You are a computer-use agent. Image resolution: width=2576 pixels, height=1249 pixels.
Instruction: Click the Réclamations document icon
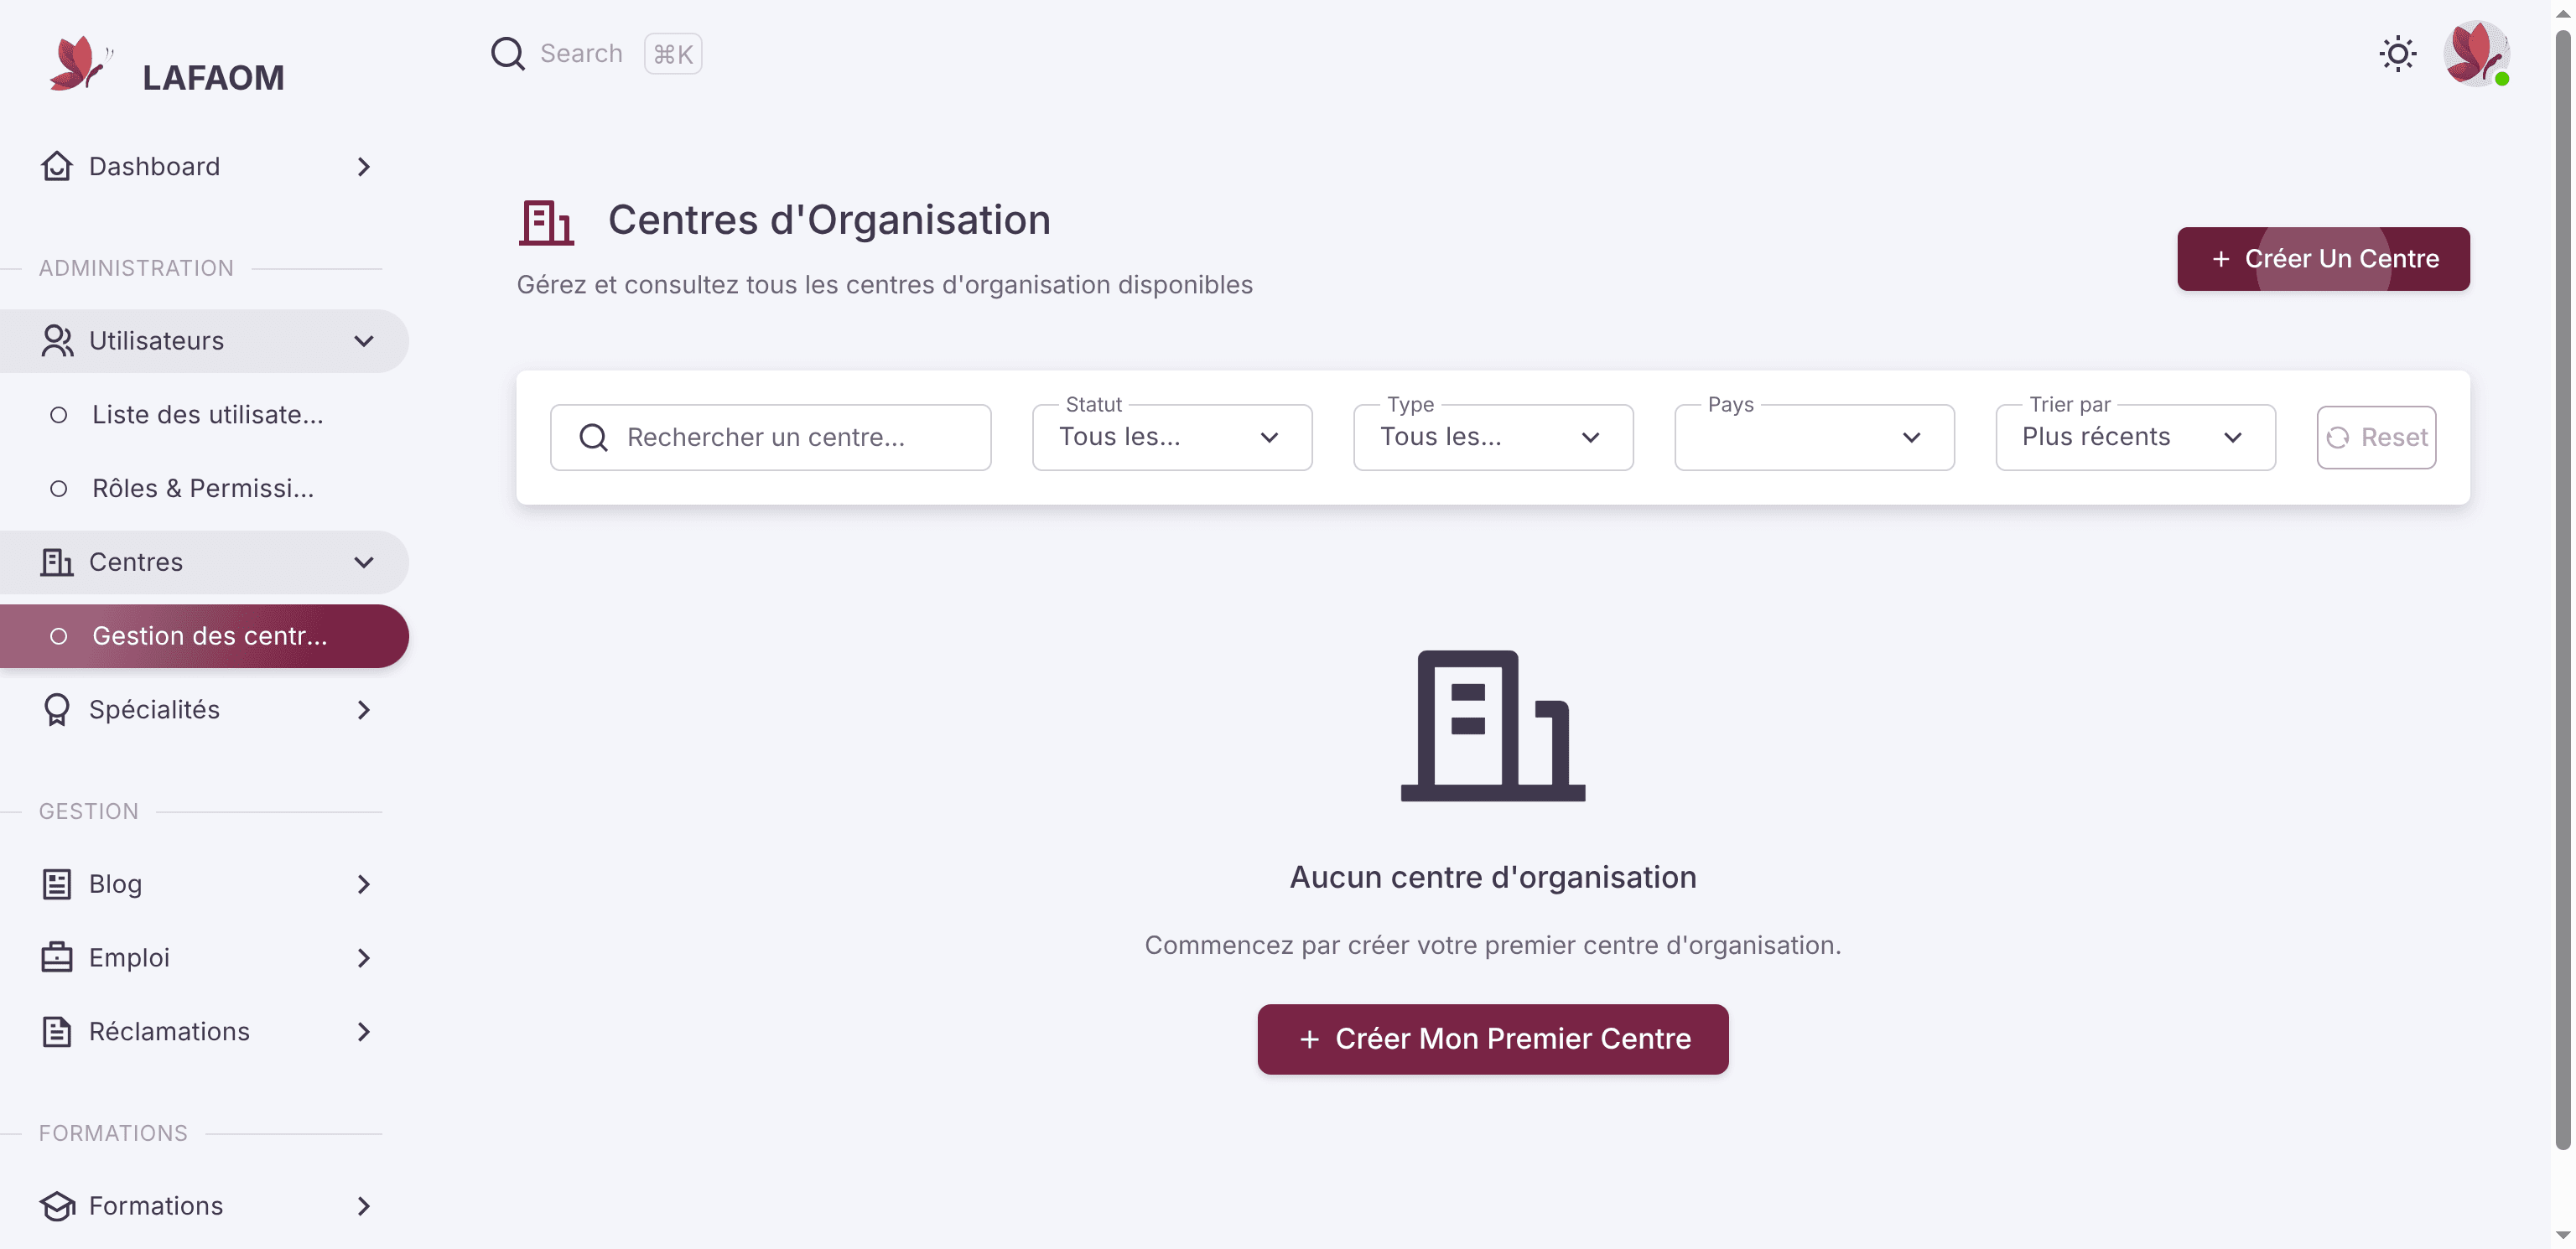click(57, 1032)
